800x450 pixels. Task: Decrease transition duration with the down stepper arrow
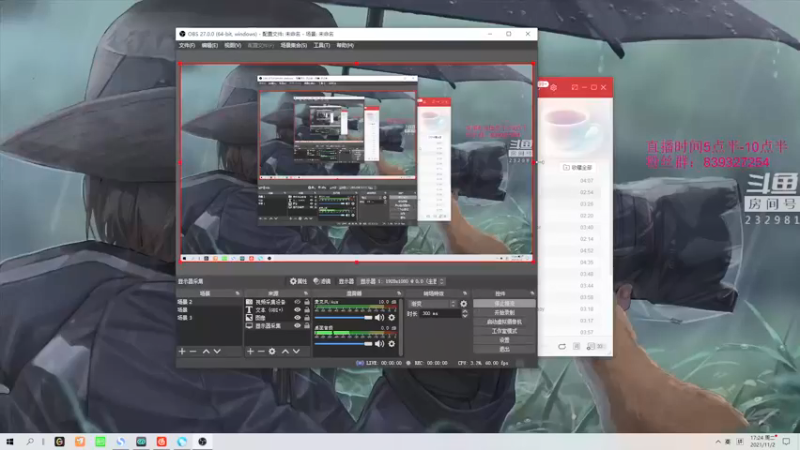[464, 316]
